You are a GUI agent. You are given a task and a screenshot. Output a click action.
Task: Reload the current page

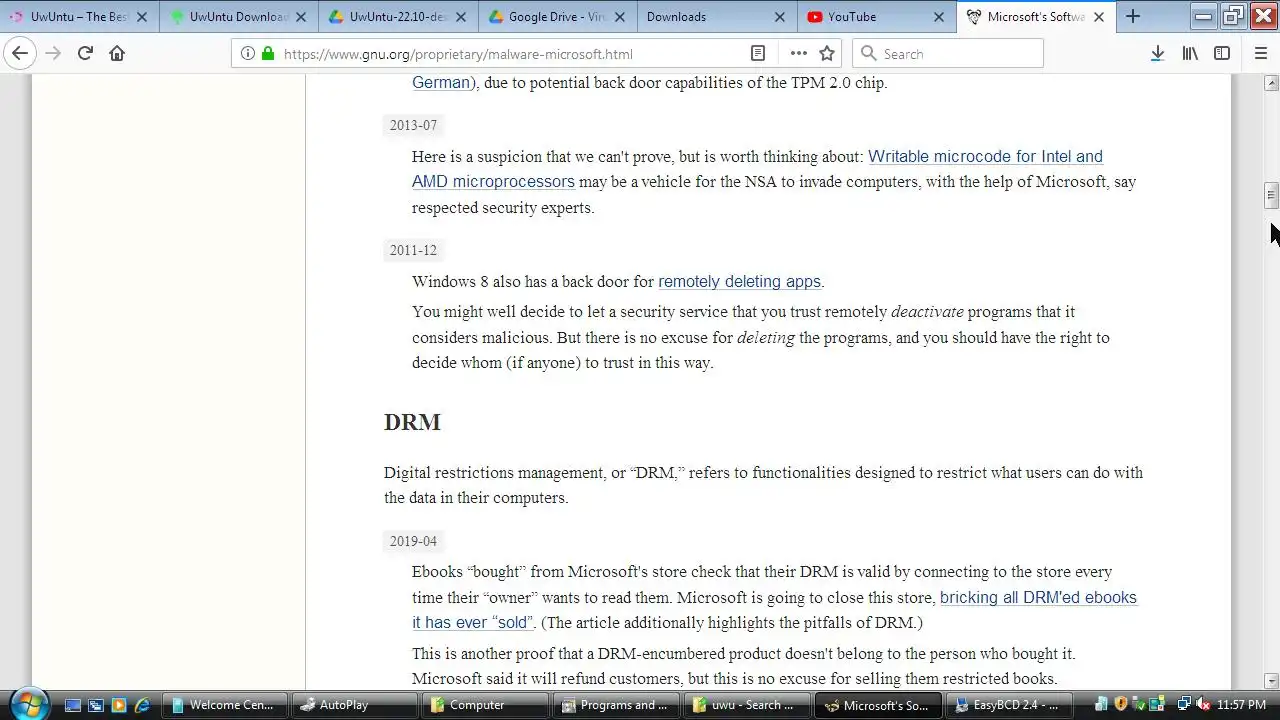(x=85, y=54)
